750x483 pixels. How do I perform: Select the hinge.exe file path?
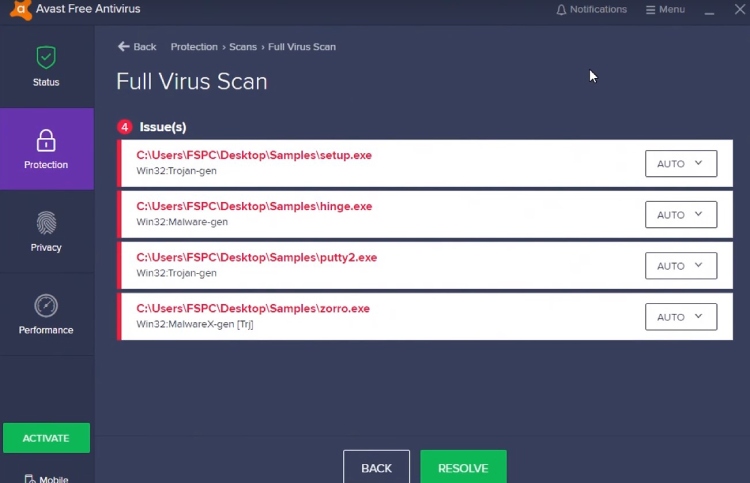[x=254, y=206]
